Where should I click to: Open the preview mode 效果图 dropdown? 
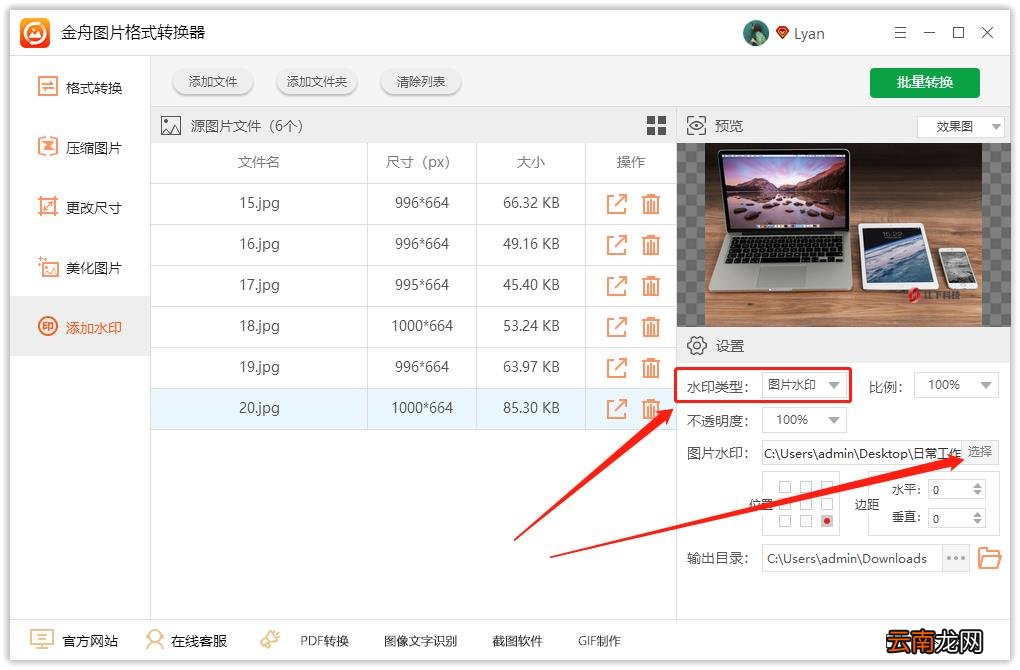[x=961, y=126]
